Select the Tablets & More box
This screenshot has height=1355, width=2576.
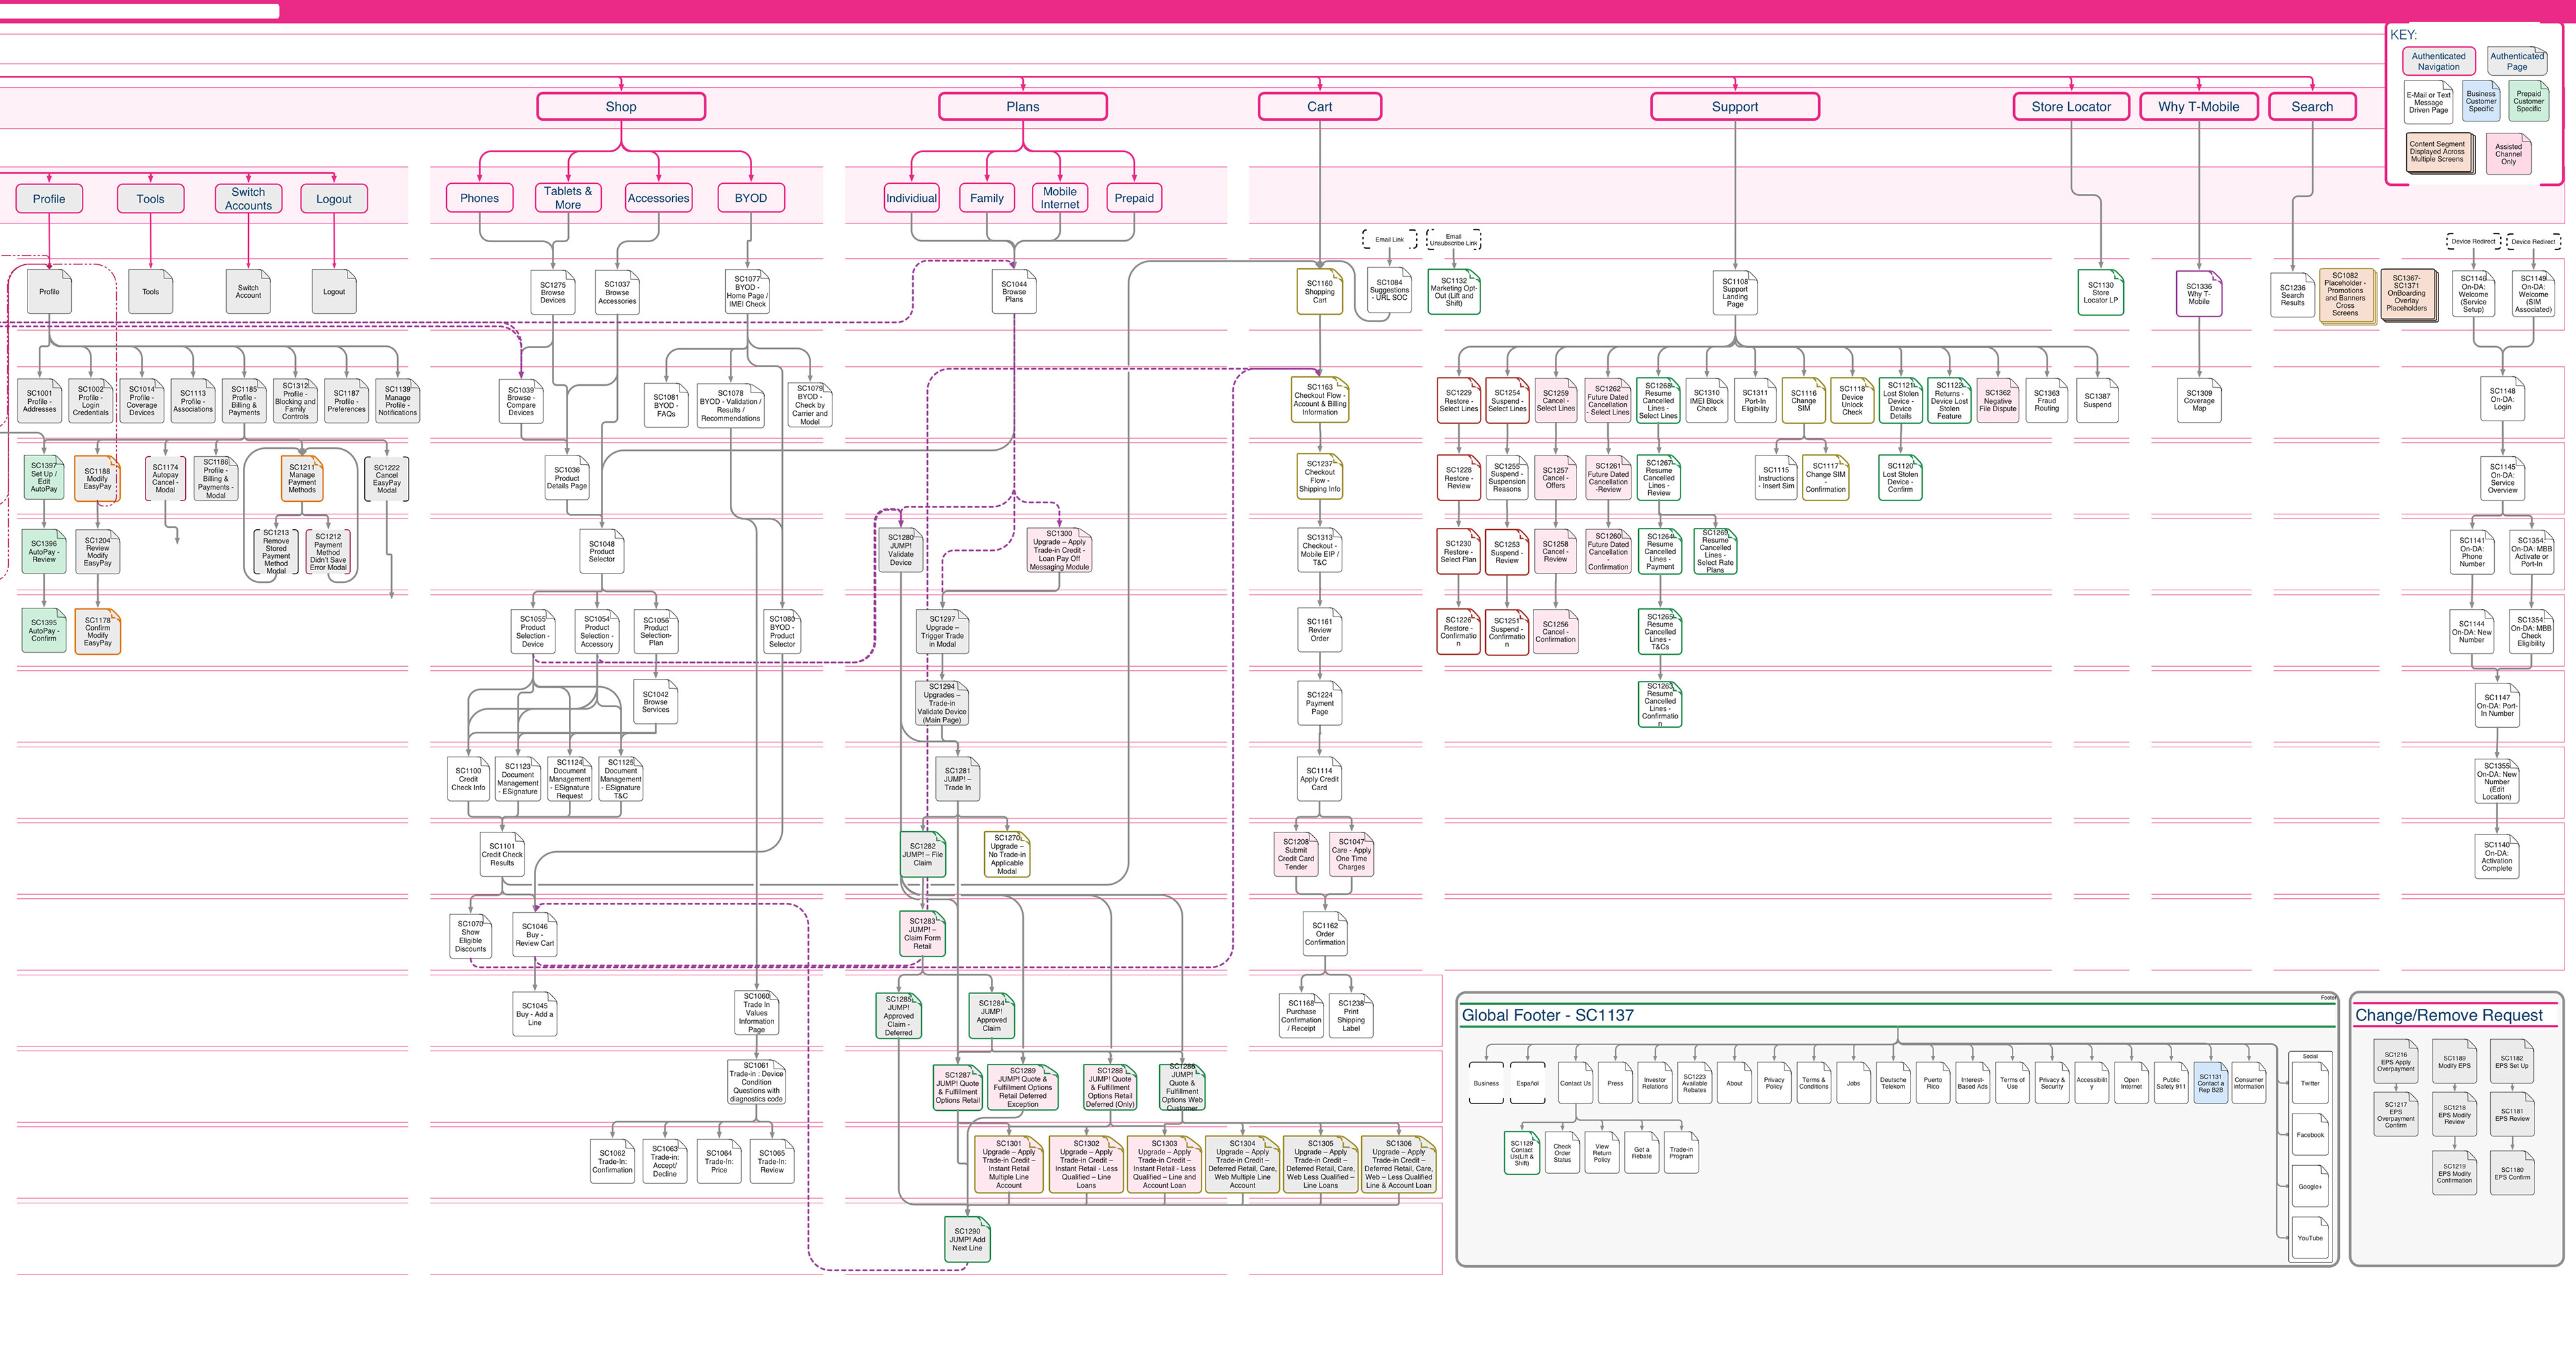click(568, 198)
